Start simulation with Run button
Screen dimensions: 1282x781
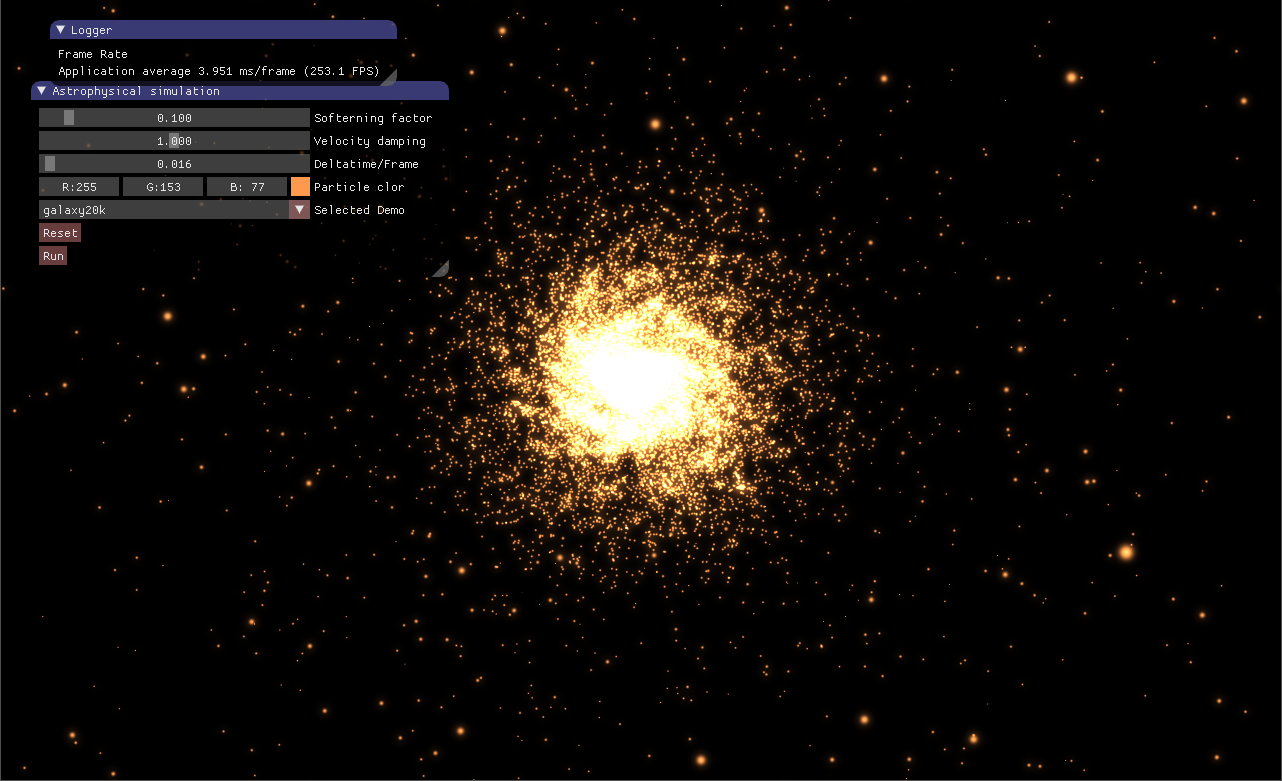53,255
